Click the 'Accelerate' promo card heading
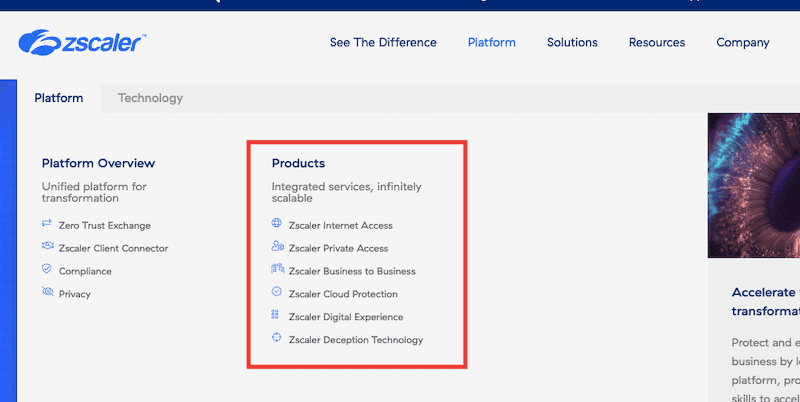 (x=765, y=302)
